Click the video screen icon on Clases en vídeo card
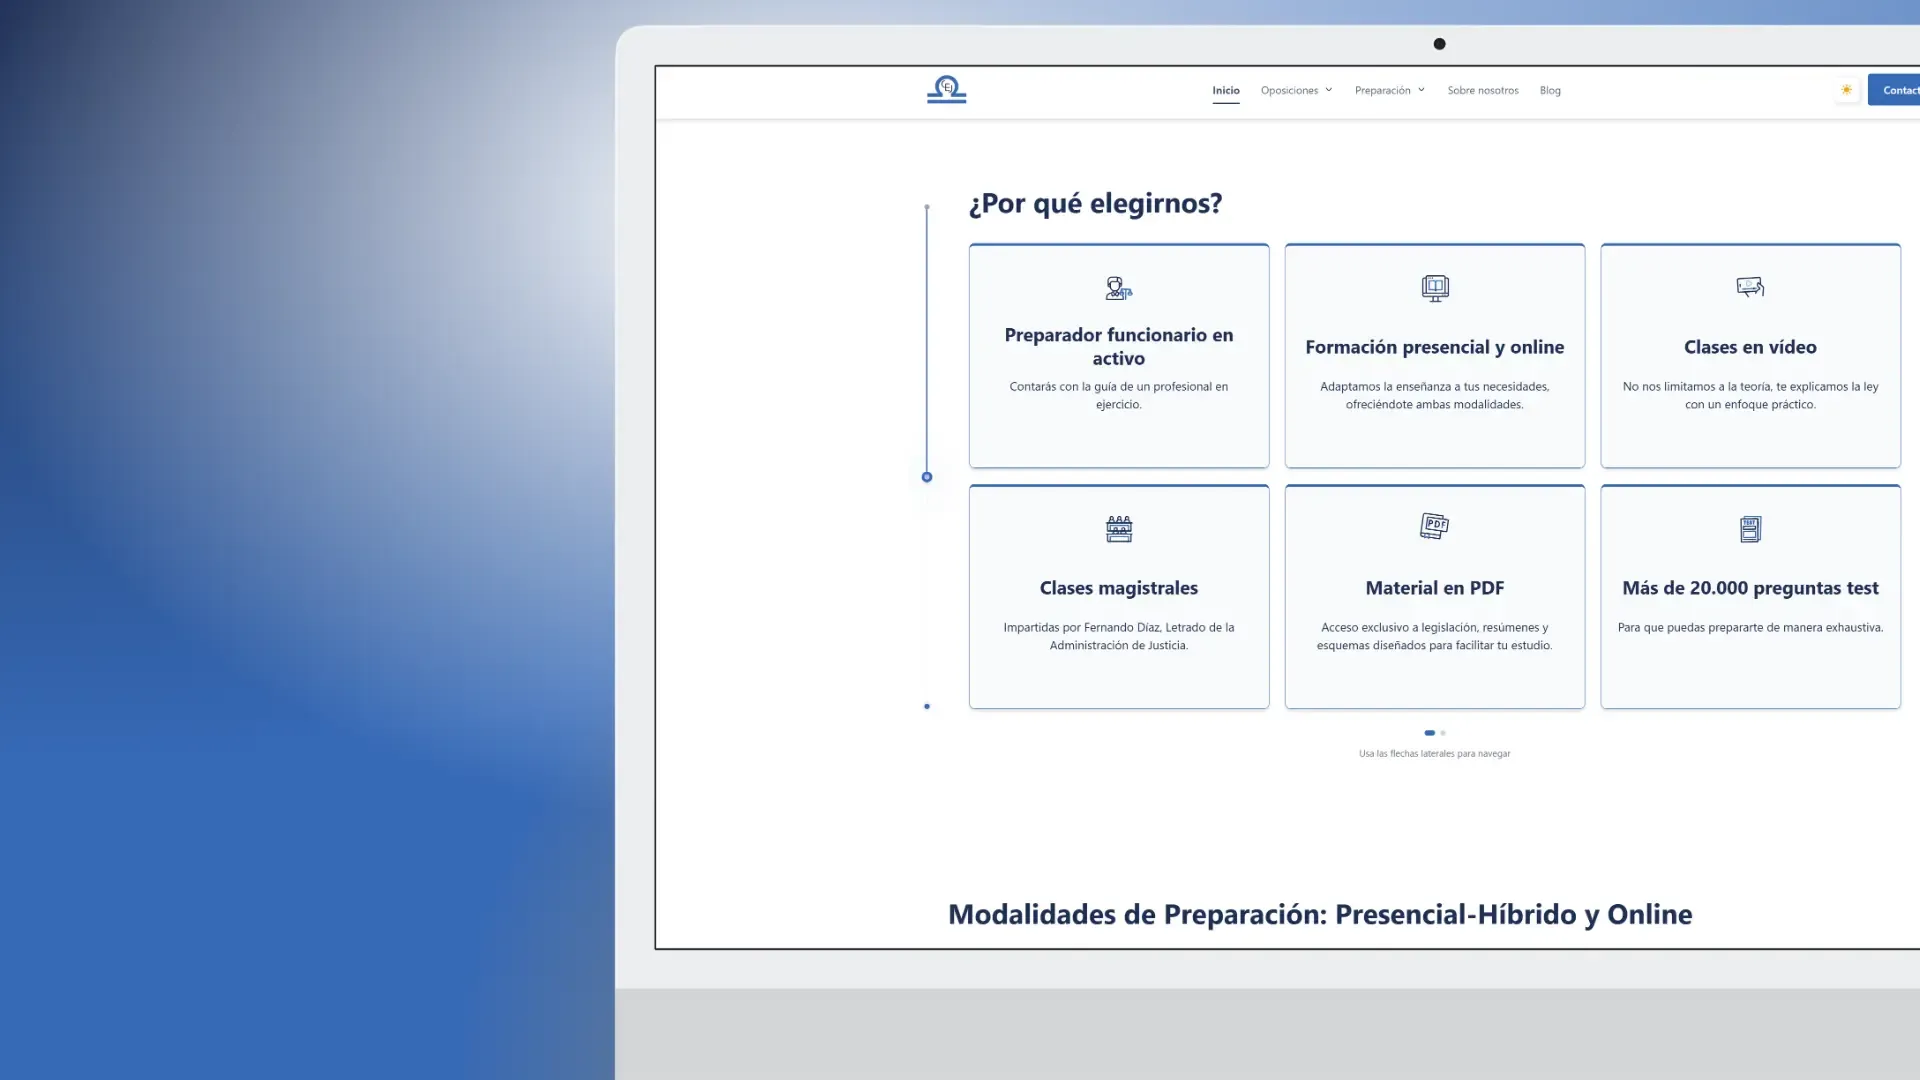Image resolution: width=1920 pixels, height=1080 pixels. pyautogui.click(x=1750, y=287)
